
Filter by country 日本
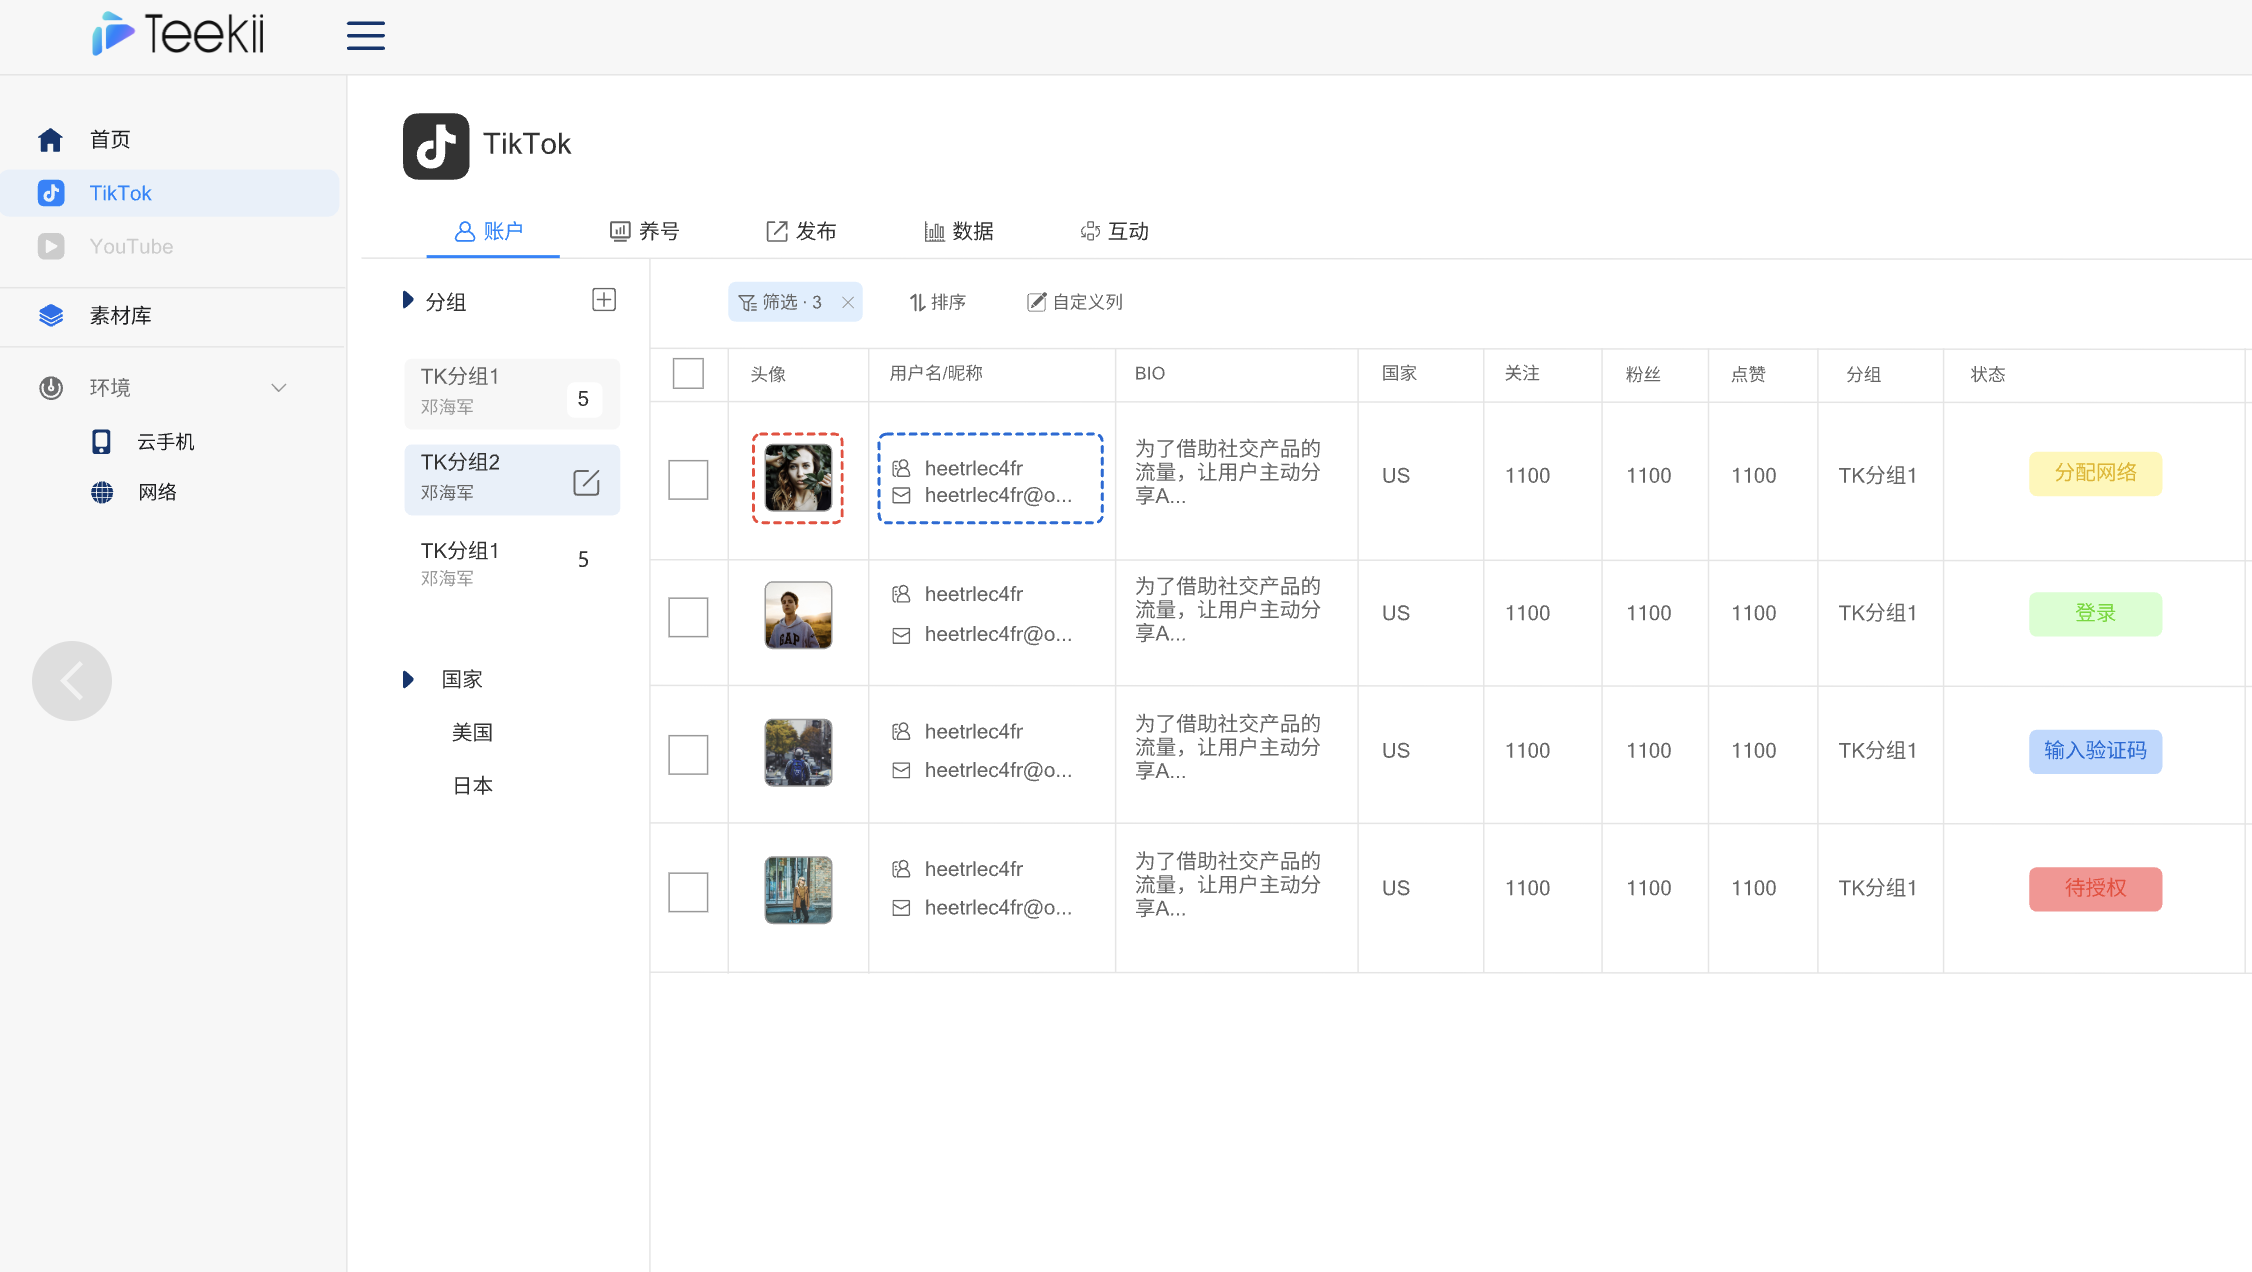[472, 786]
